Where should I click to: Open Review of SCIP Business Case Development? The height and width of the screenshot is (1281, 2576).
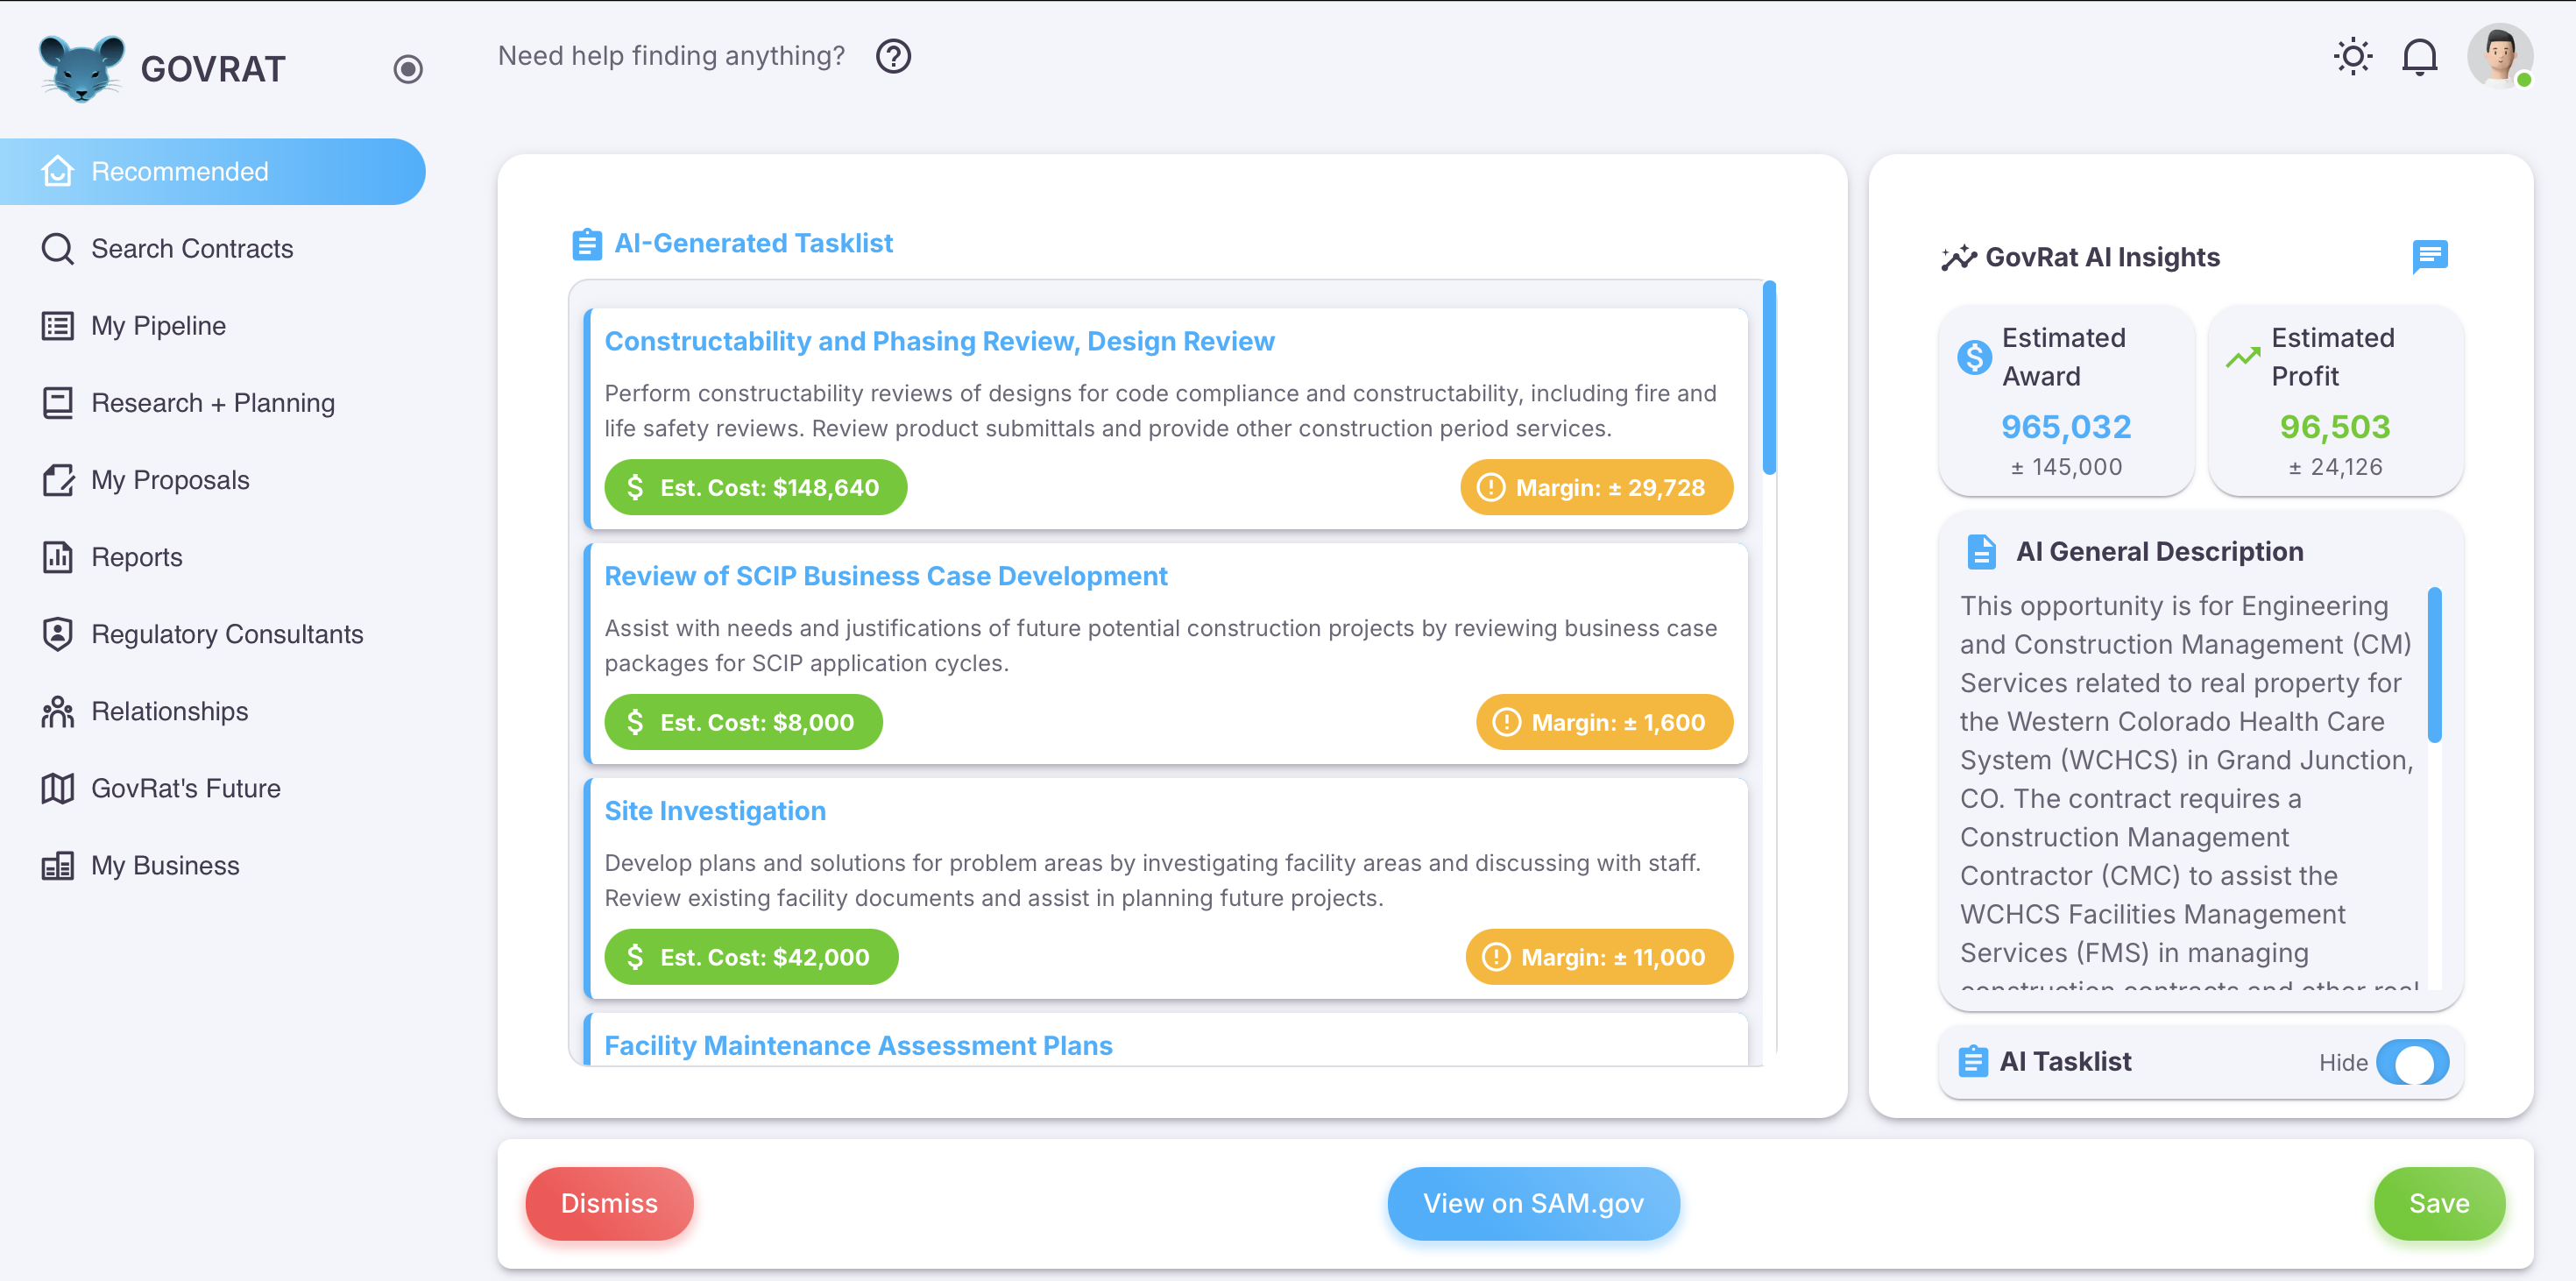[885, 576]
